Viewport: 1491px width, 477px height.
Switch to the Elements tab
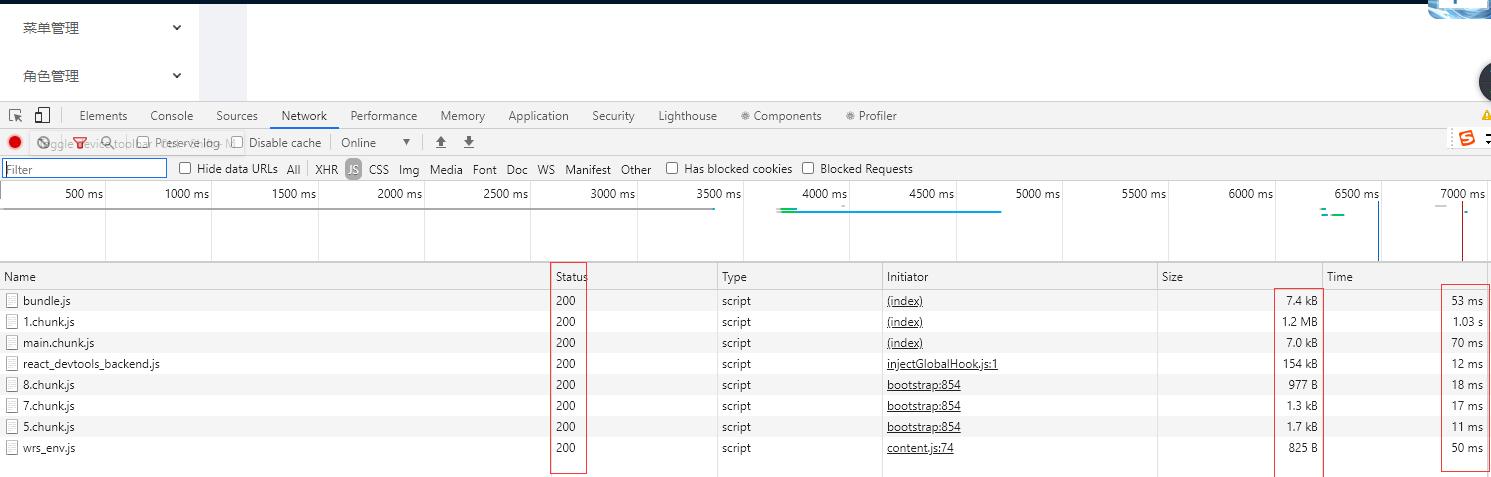(x=103, y=116)
